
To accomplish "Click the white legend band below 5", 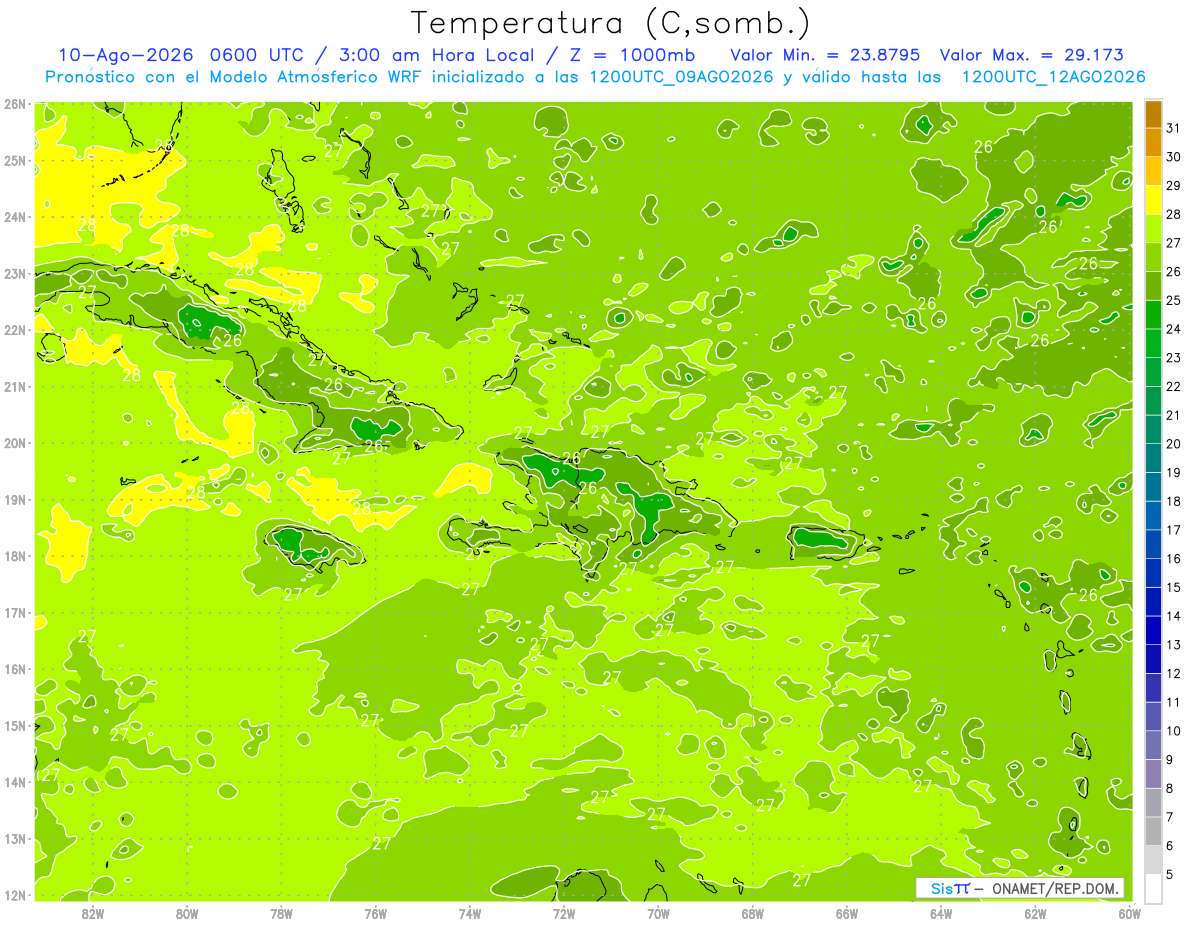I will [x=1153, y=889].
